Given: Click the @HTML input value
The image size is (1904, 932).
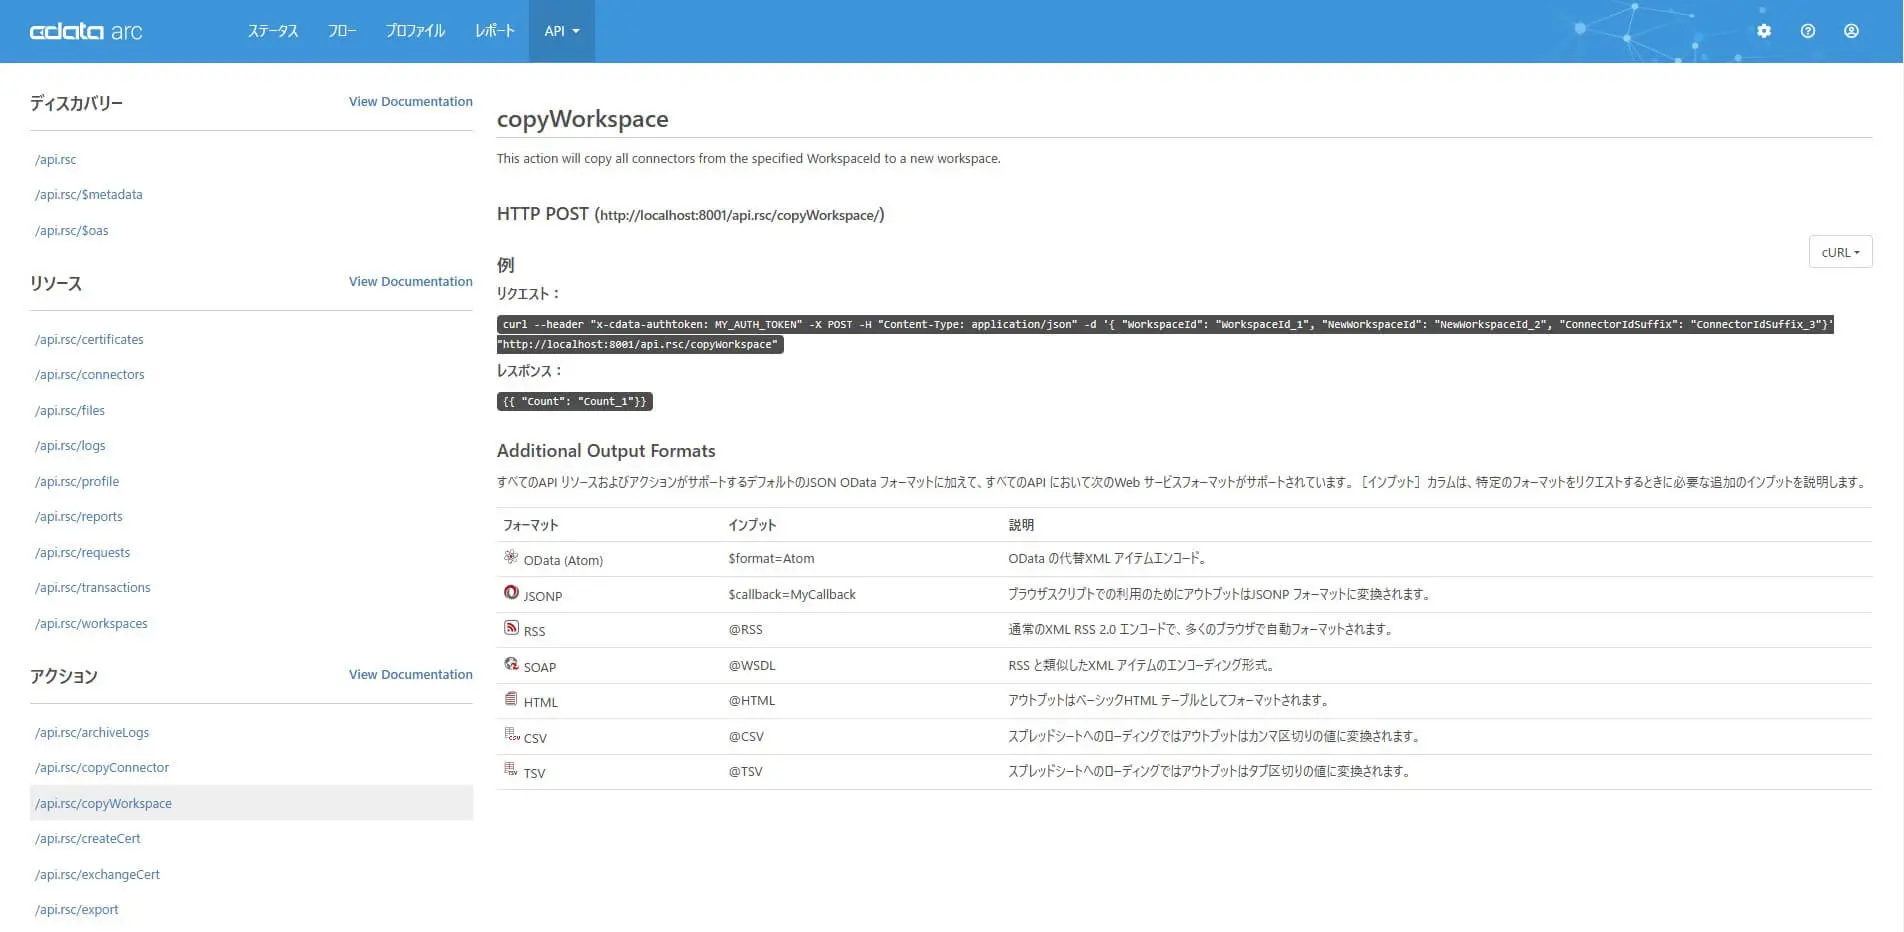Looking at the screenshot, I should tap(752, 701).
